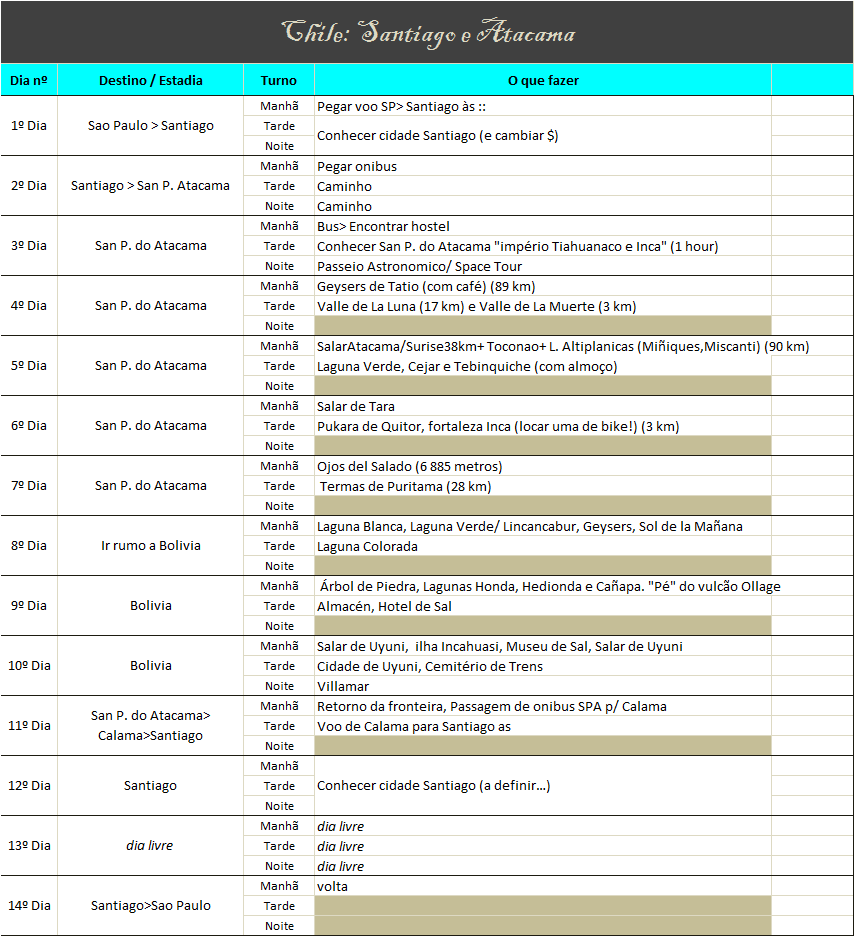Select the 'Dia nº' column header
The height and width of the screenshot is (936, 854).
(x=29, y=81)
